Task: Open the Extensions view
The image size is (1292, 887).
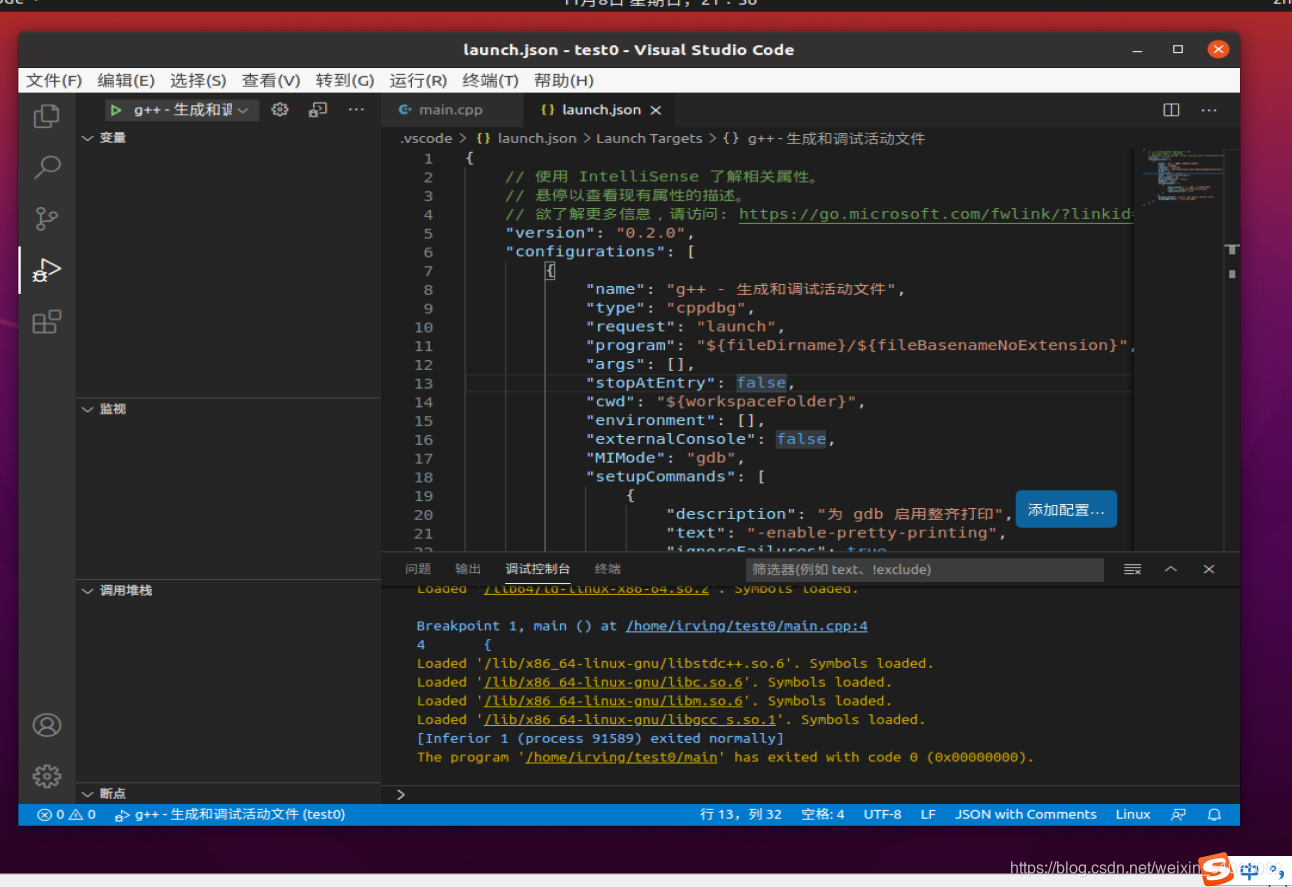Action: click(x=47, y=322)
